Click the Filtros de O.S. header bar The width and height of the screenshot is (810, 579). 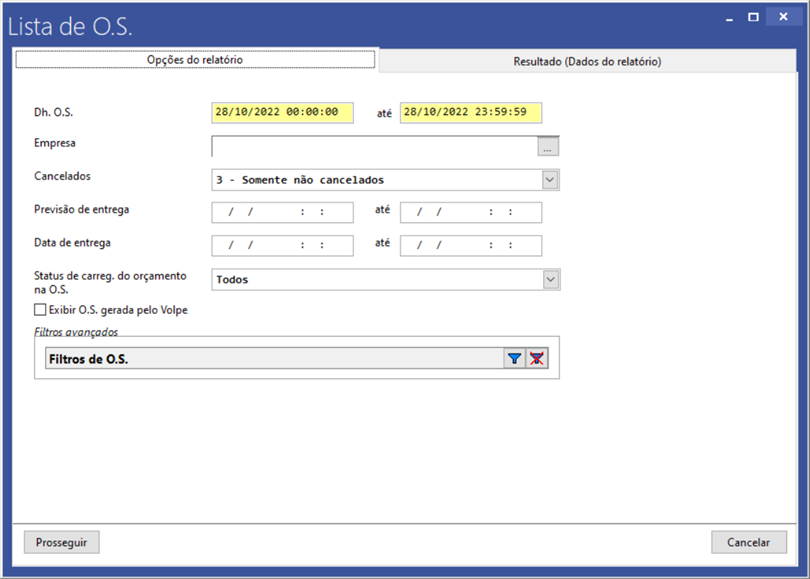(x=270, y=359)
